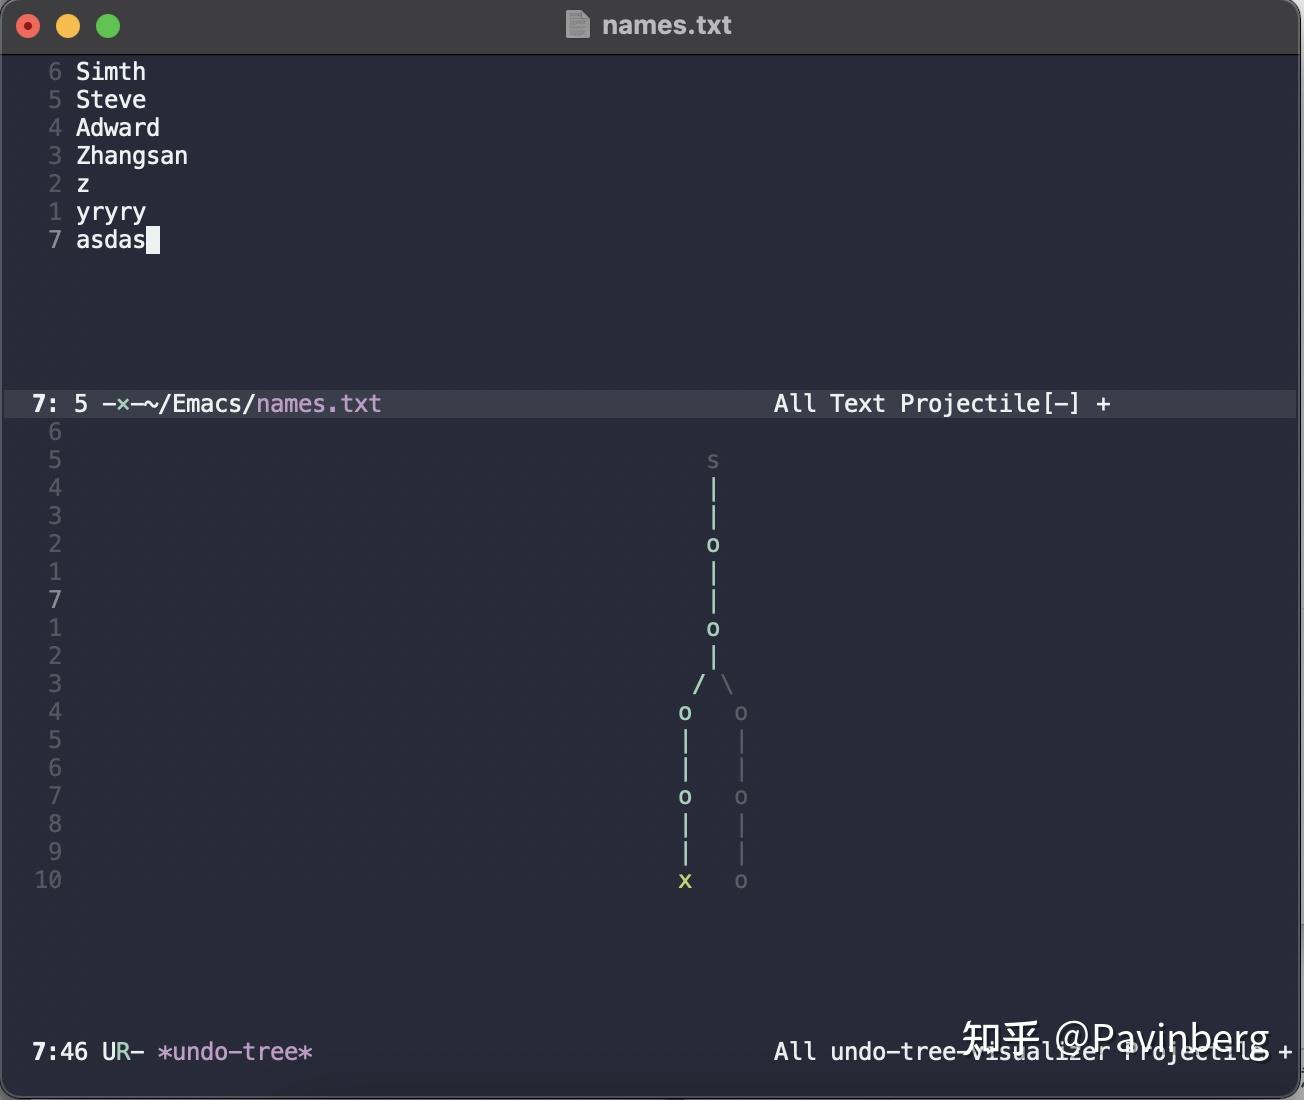Select the current undo node marked "x"
The width and height of the screenshot is (1304, 1100).
pyautogui.click(x=685, y=881)
